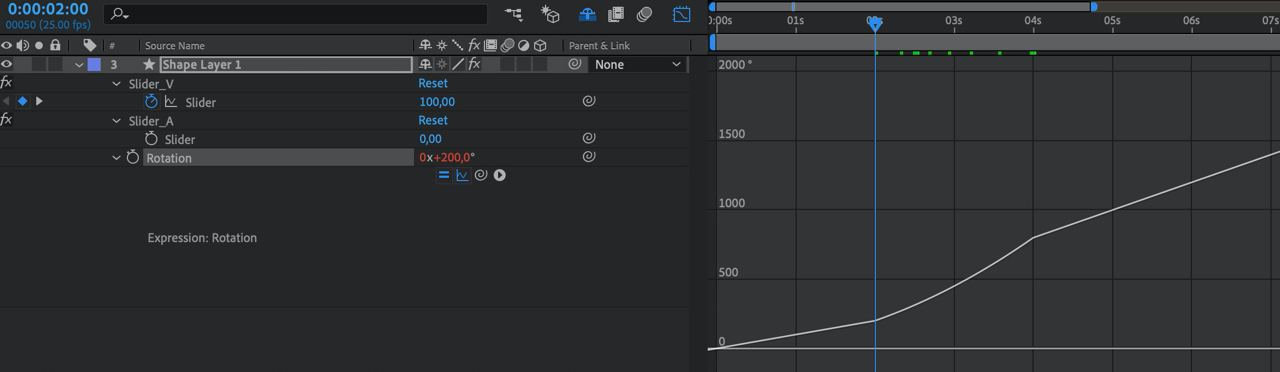Add or remove keyframe diamond for Slider_V
This screenshot has width=1280, height=372.
22,101
